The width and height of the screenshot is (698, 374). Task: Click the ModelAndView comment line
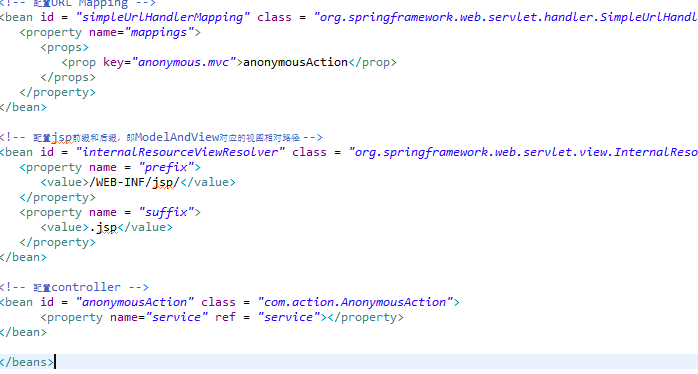pyautogui.click(x=161, y=137)
